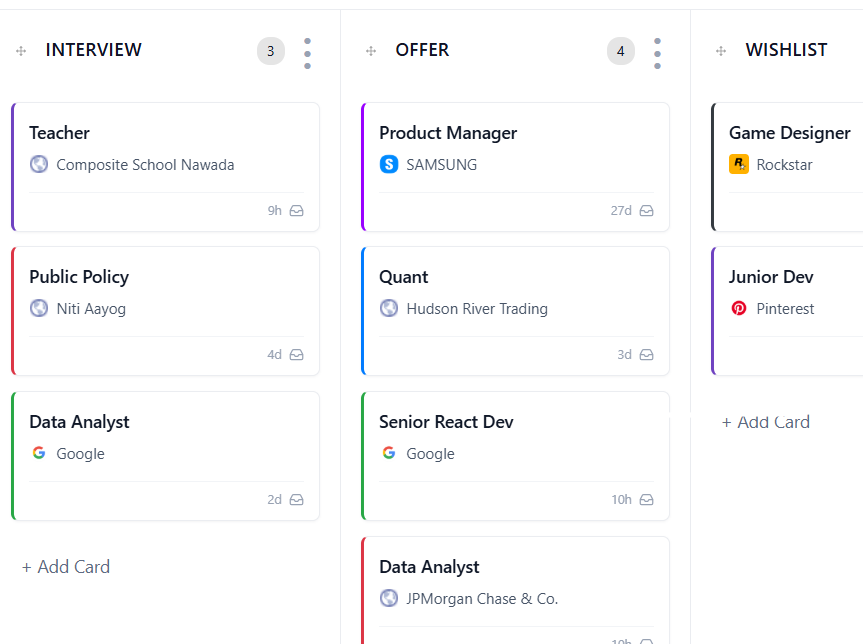Click inbox icon on Product Manager card
The width and height of the screenshot is (863, 644).
647,211
